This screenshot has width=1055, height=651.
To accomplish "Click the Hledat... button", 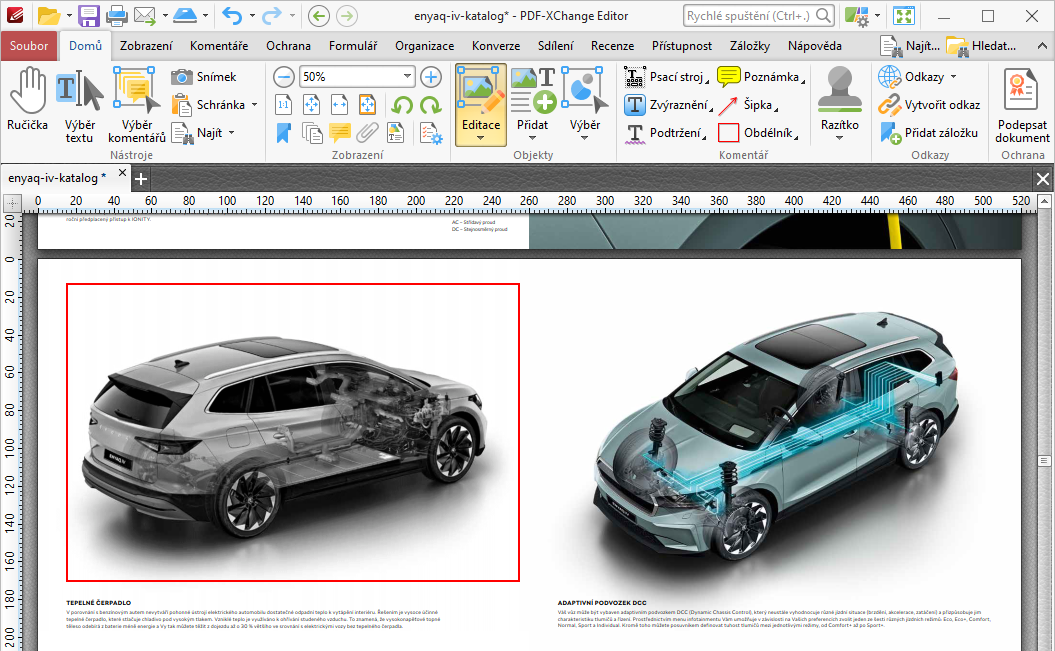I will pos(982,46).
